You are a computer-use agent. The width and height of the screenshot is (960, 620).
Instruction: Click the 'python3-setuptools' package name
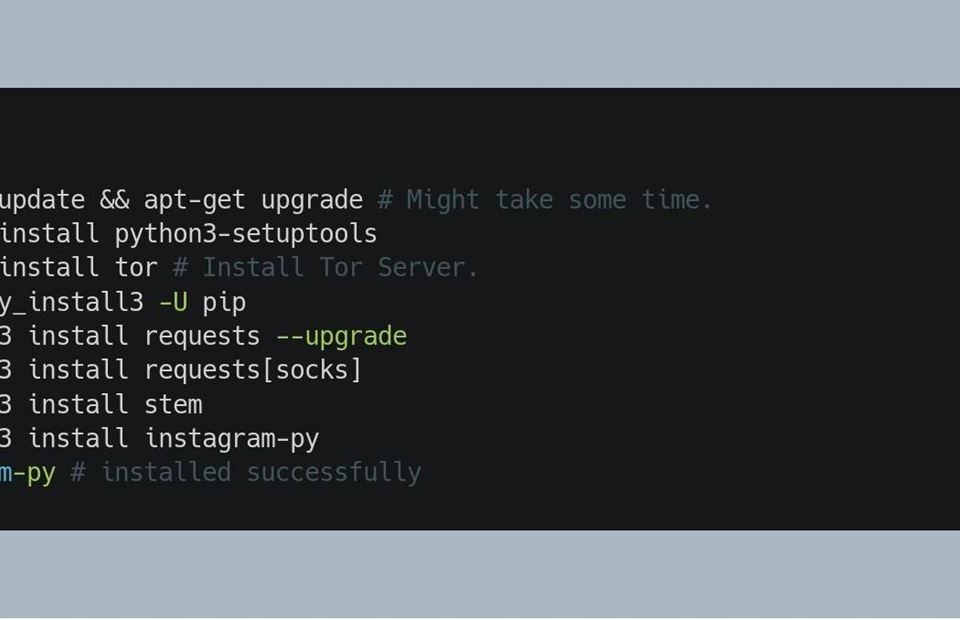[246, 234]
